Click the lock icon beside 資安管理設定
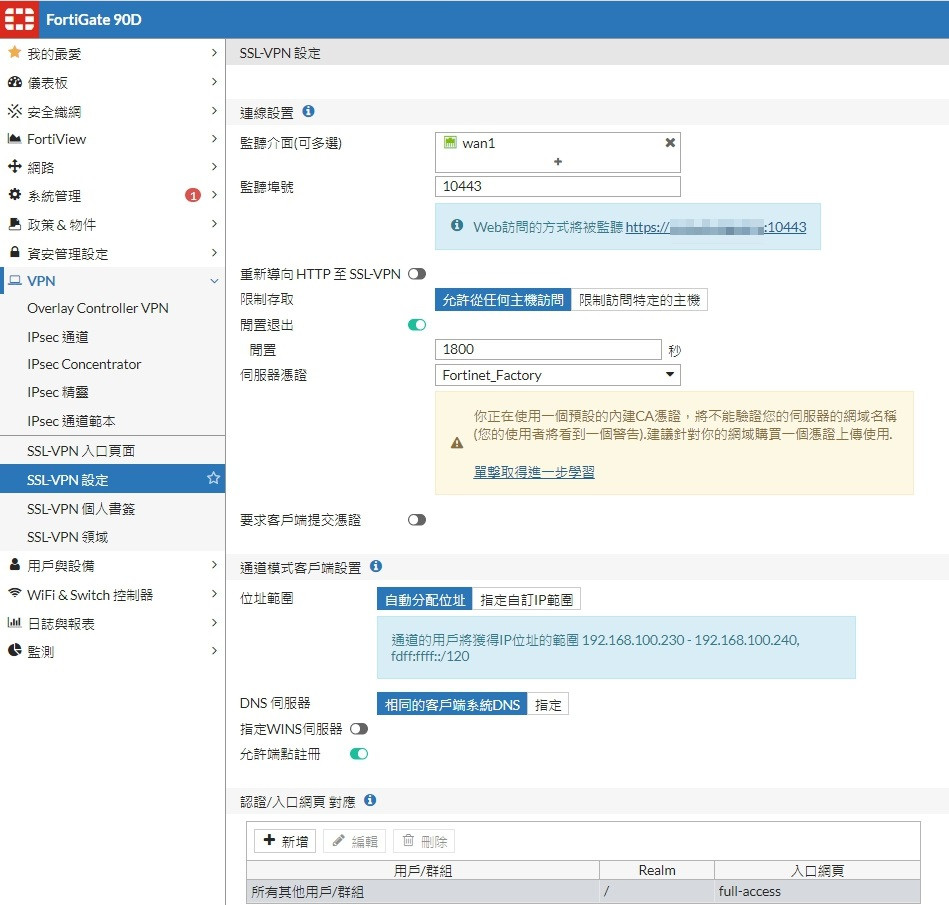This screenshot has height=905, width=949. click(x=15, y=252)
